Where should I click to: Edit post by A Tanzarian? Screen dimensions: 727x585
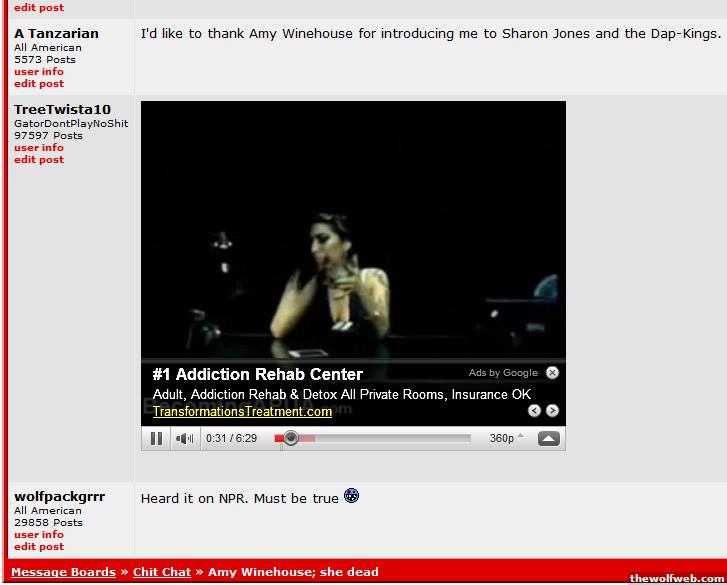coord(39,84)
